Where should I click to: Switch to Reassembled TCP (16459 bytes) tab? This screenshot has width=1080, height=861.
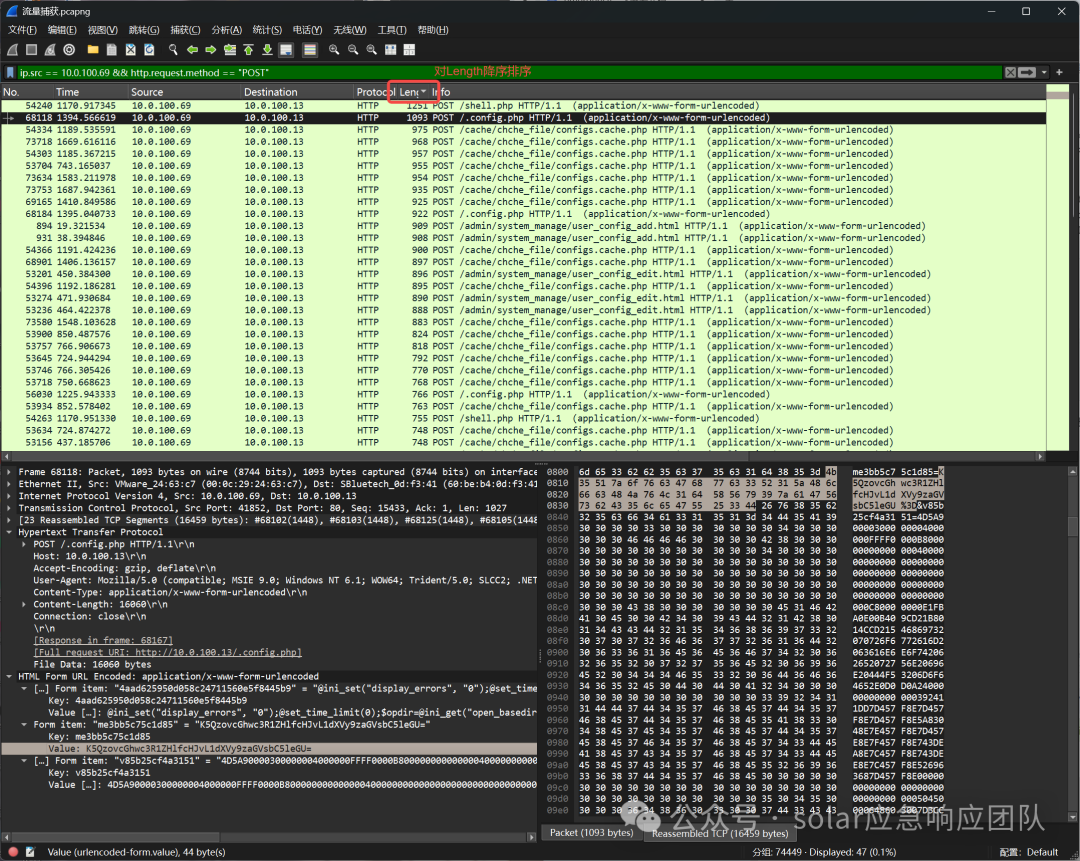click(720, 833)
